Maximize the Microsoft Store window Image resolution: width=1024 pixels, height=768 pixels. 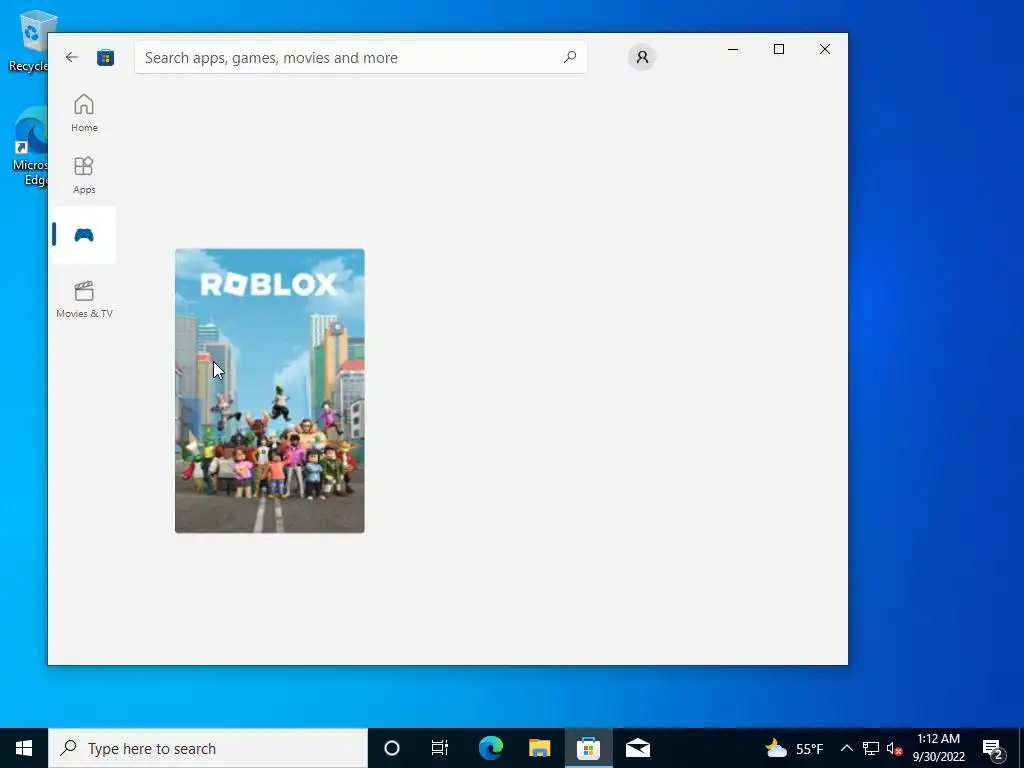point(778,50)
